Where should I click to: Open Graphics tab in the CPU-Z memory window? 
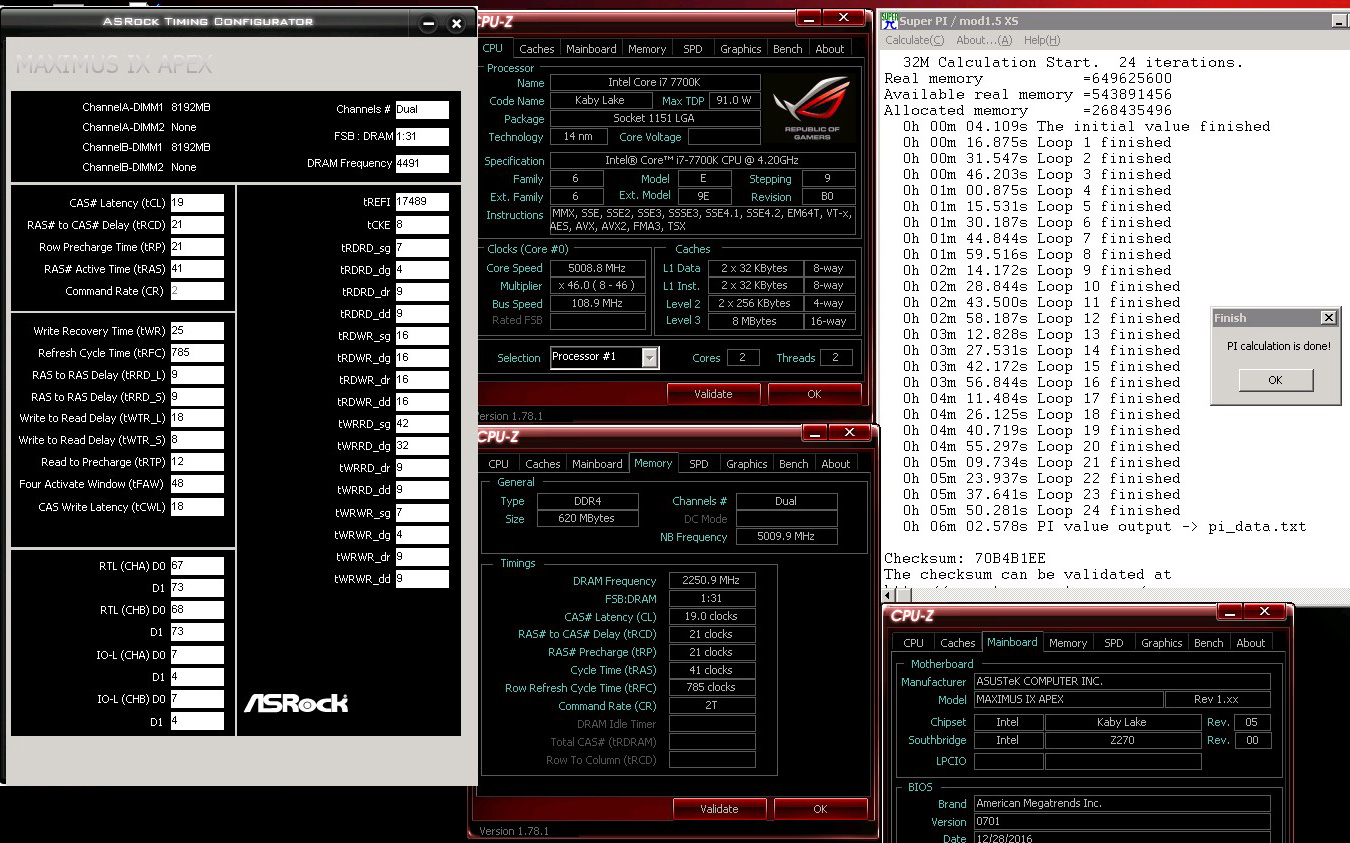[747, 464]
